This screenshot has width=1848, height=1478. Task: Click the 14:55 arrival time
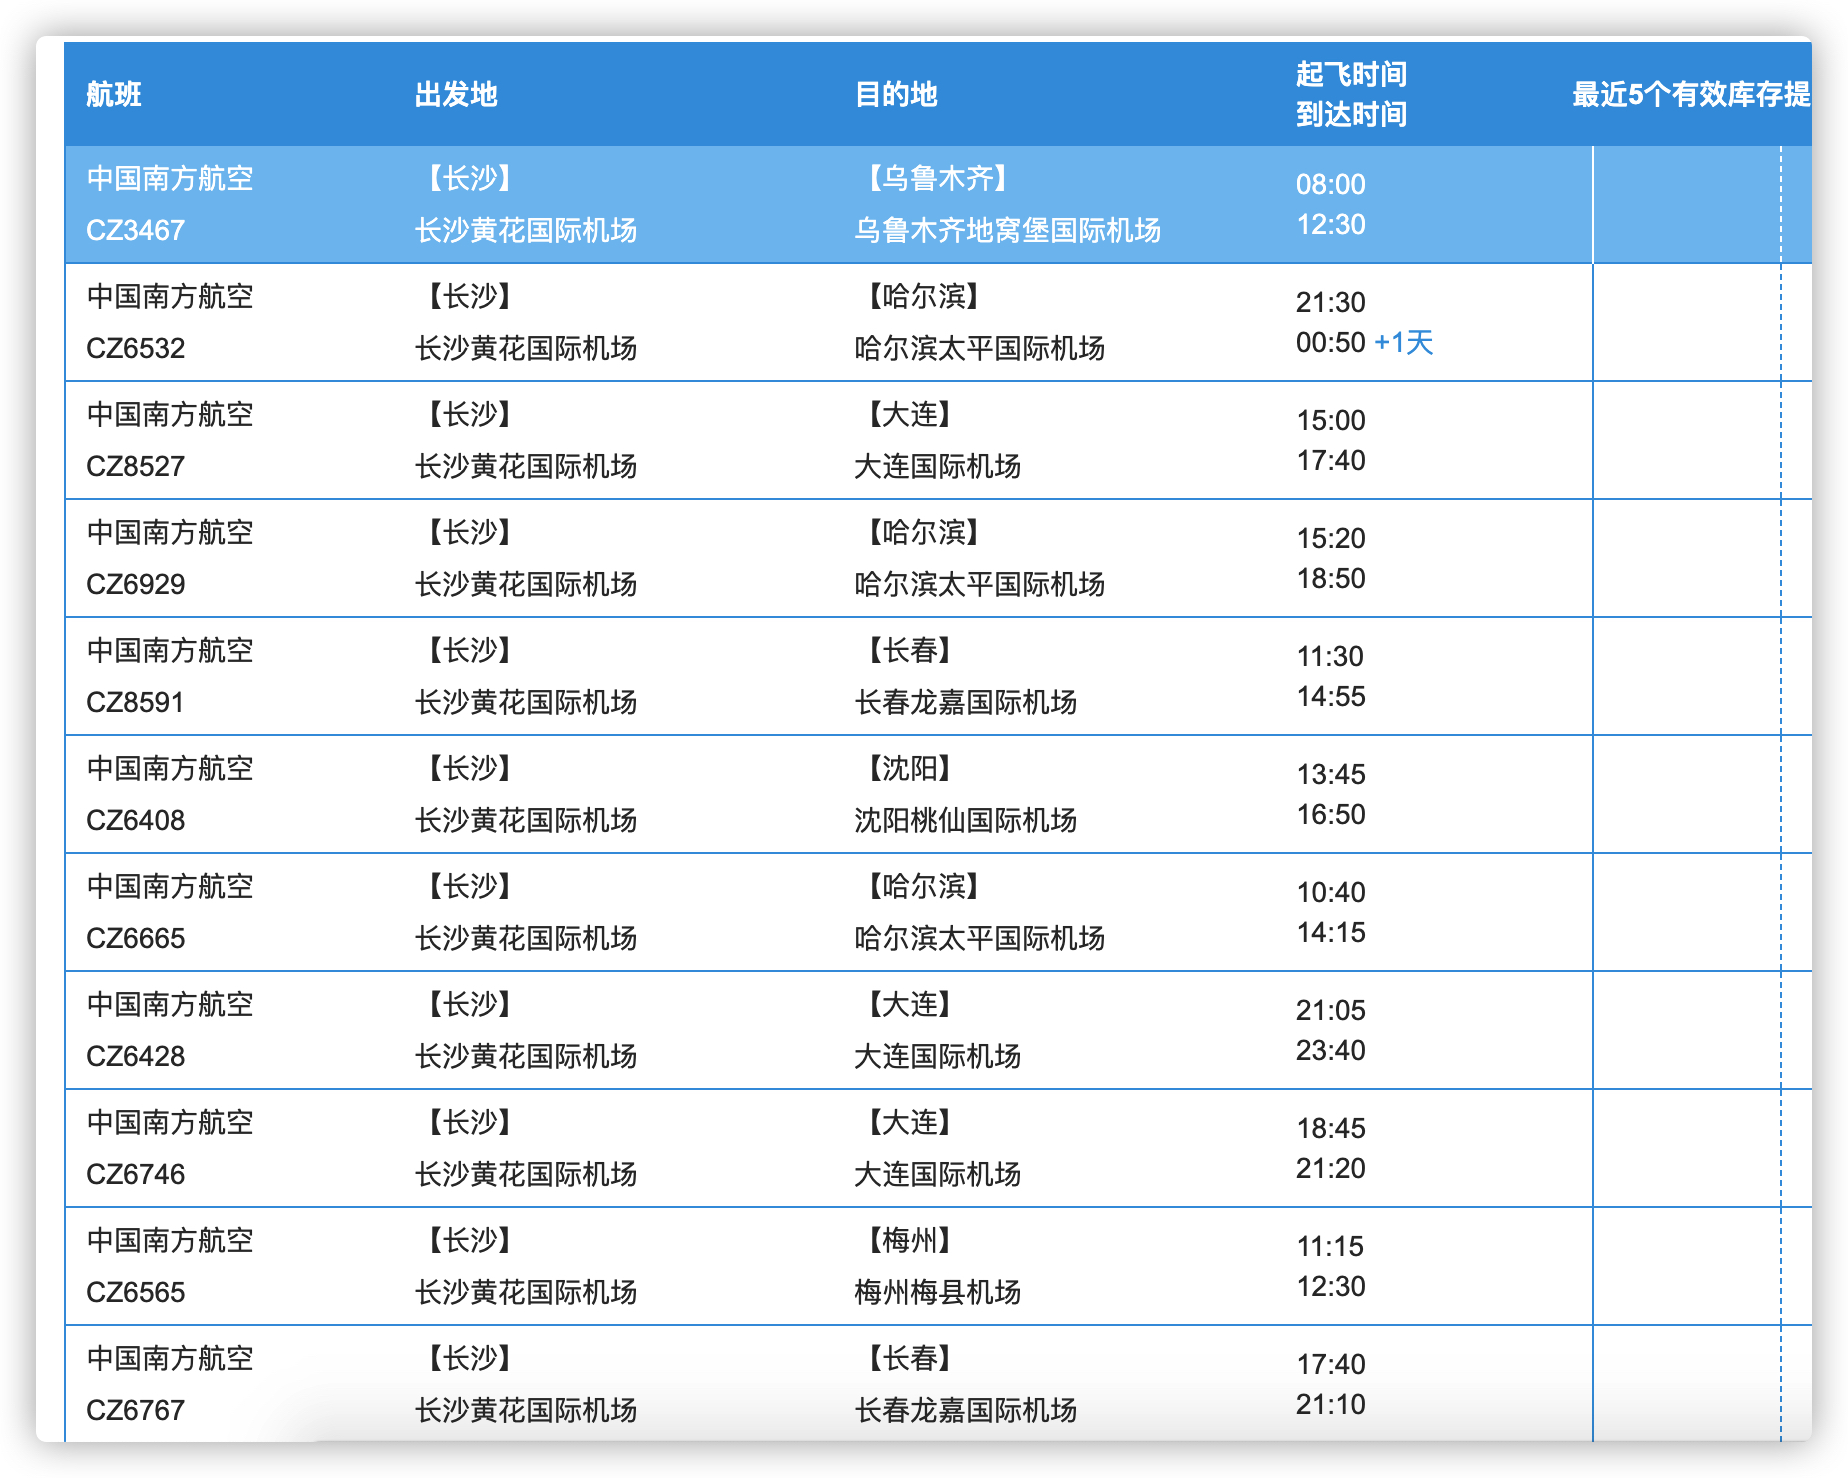click(x=1331, y=696)
